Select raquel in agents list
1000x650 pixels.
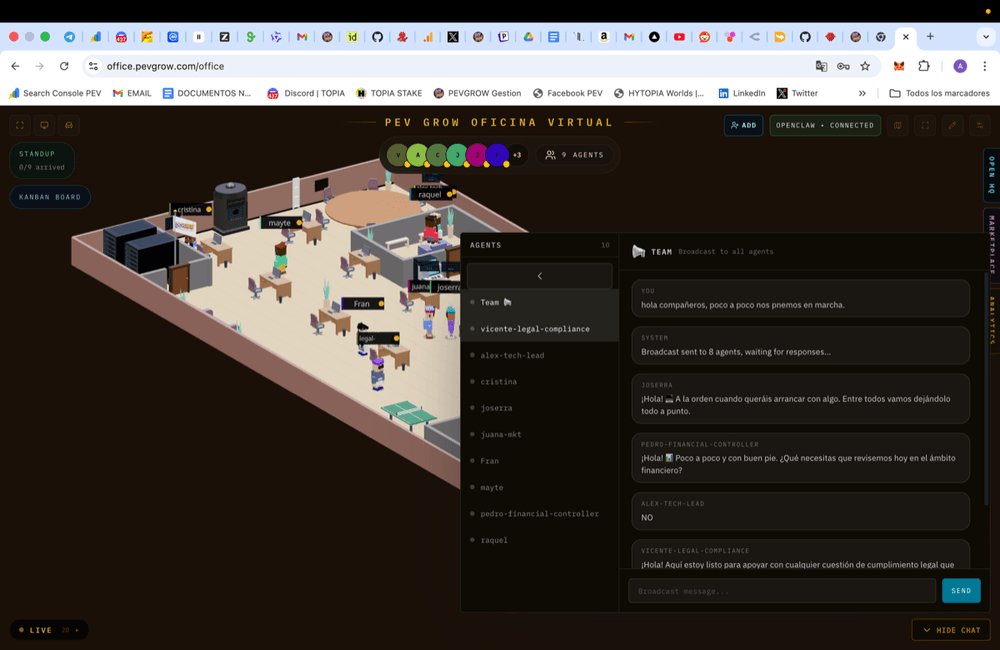pyautogui.click(x=540, y=540)
